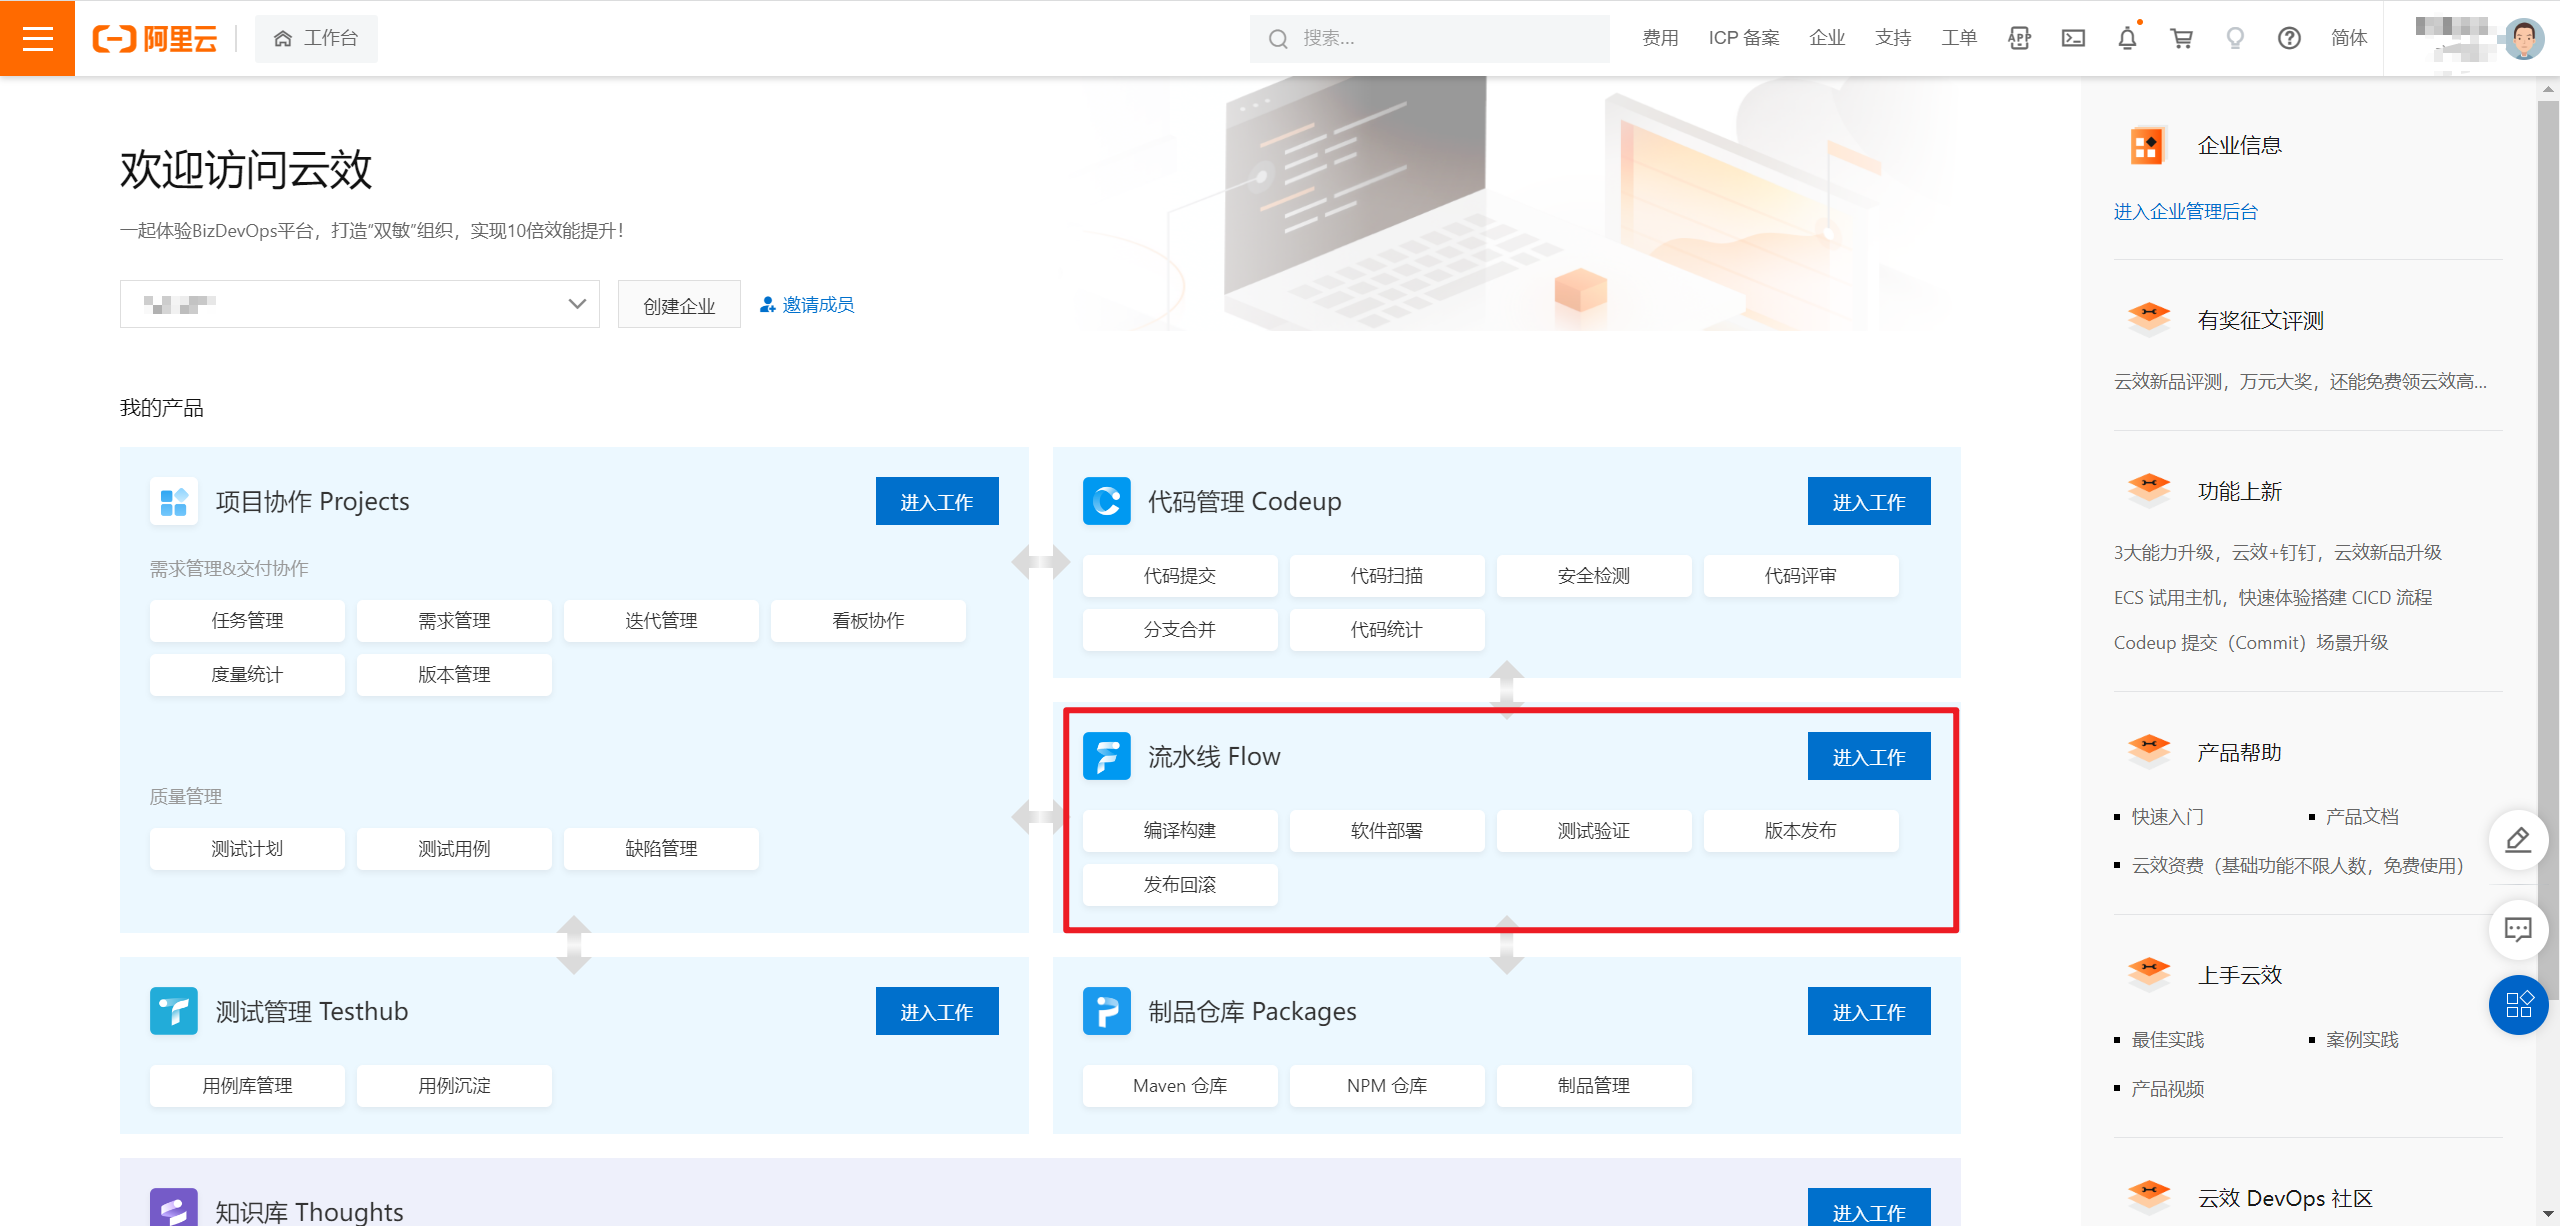This screenshot has height=1226, width=2560.
Task: Click the floating edit pencil icon
Action: 2517,840
